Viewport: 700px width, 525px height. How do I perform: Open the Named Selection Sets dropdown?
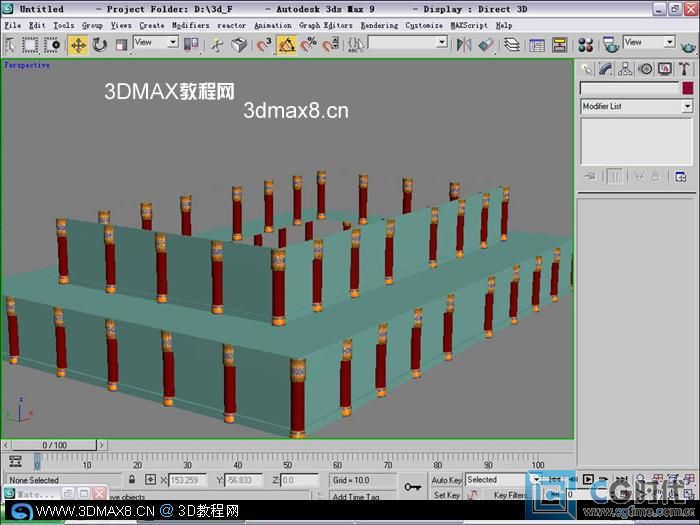tap(408, 42)
